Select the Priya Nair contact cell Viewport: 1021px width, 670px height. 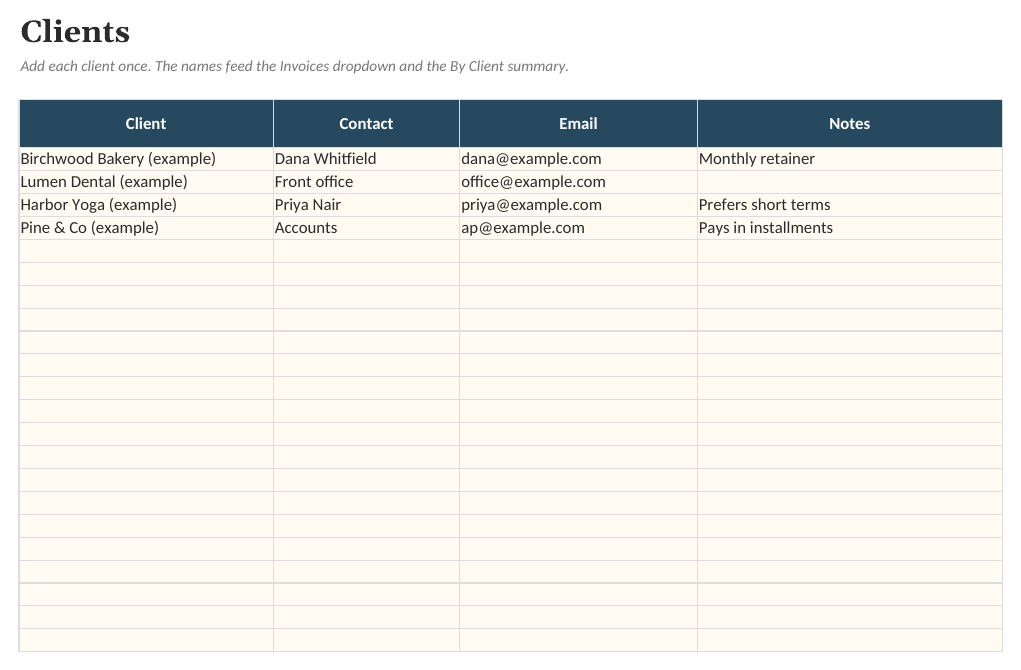tap(367, 205)
